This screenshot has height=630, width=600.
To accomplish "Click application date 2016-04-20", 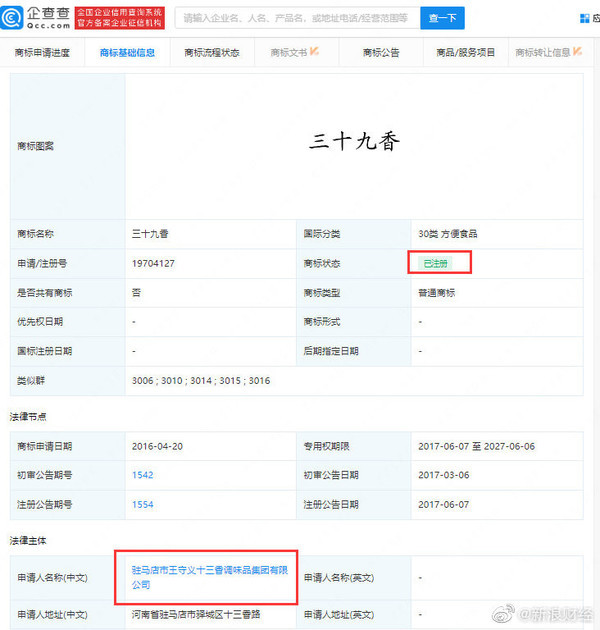I will pos(157,446).
